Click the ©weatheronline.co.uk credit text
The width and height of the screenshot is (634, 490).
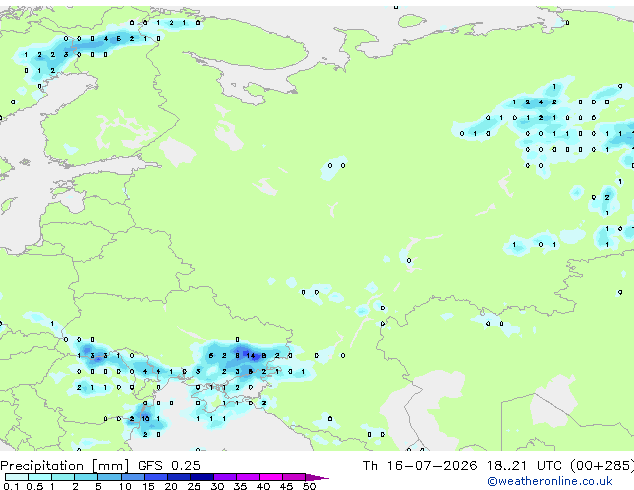[x=550, y=481]
